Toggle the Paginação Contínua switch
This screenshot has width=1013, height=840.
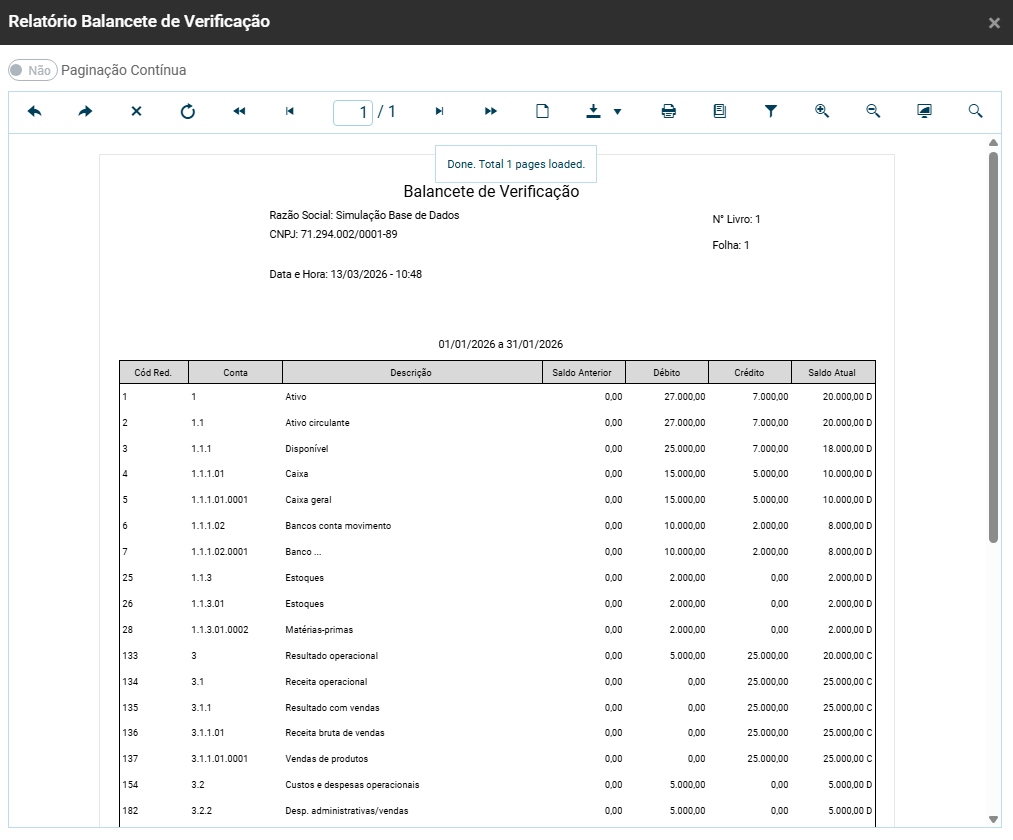pyautogui.click(x=32, y=71)
